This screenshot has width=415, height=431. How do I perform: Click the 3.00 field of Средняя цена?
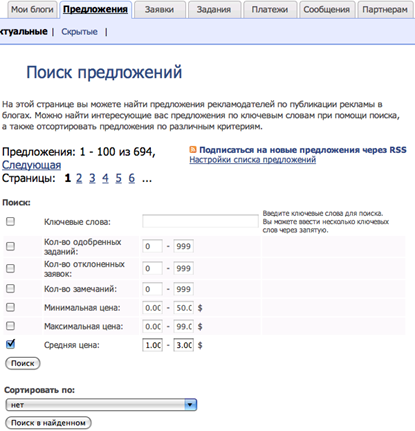pos(183,345)
